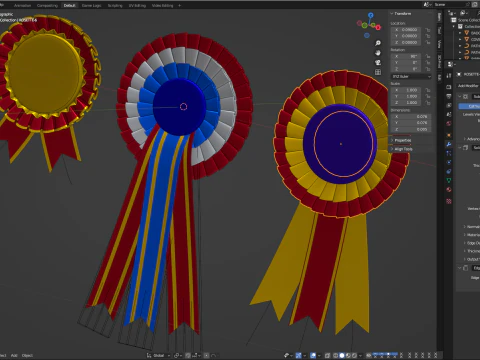
Task: Click the Add Modifier button
Action: click(x=468, y=86)
